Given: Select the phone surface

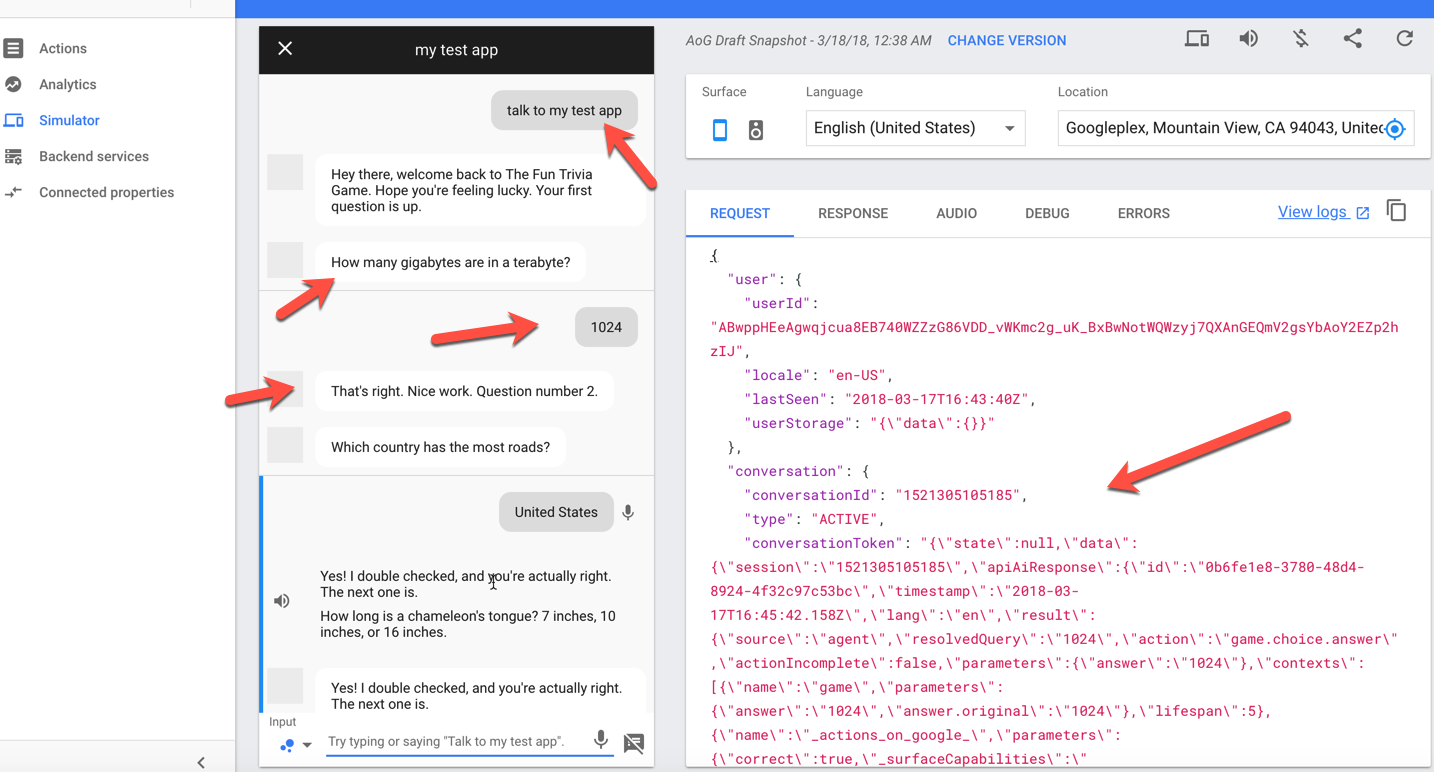Looking at the screenshot, I should tap(720, 129).
